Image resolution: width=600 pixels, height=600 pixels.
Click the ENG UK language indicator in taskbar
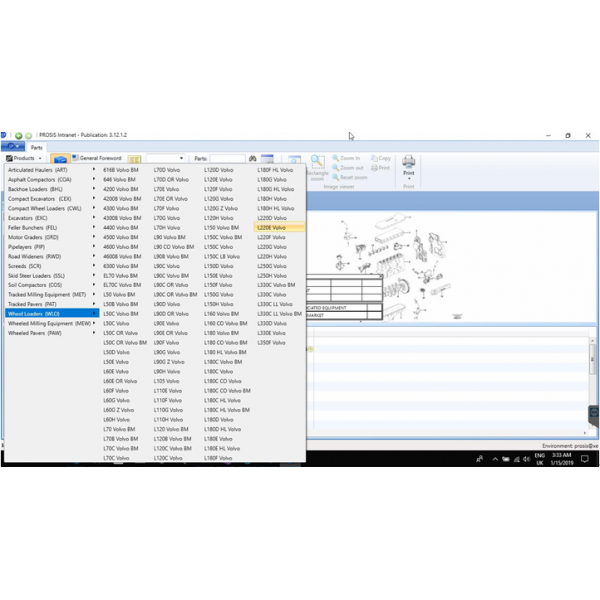540,459
